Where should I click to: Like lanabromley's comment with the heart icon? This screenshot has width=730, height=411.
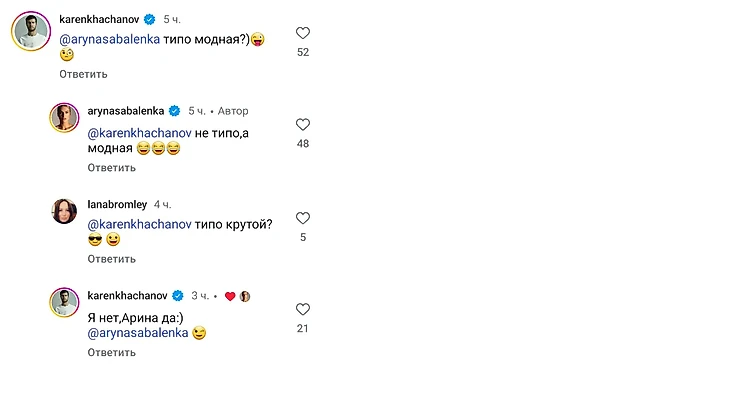point(303,218)
